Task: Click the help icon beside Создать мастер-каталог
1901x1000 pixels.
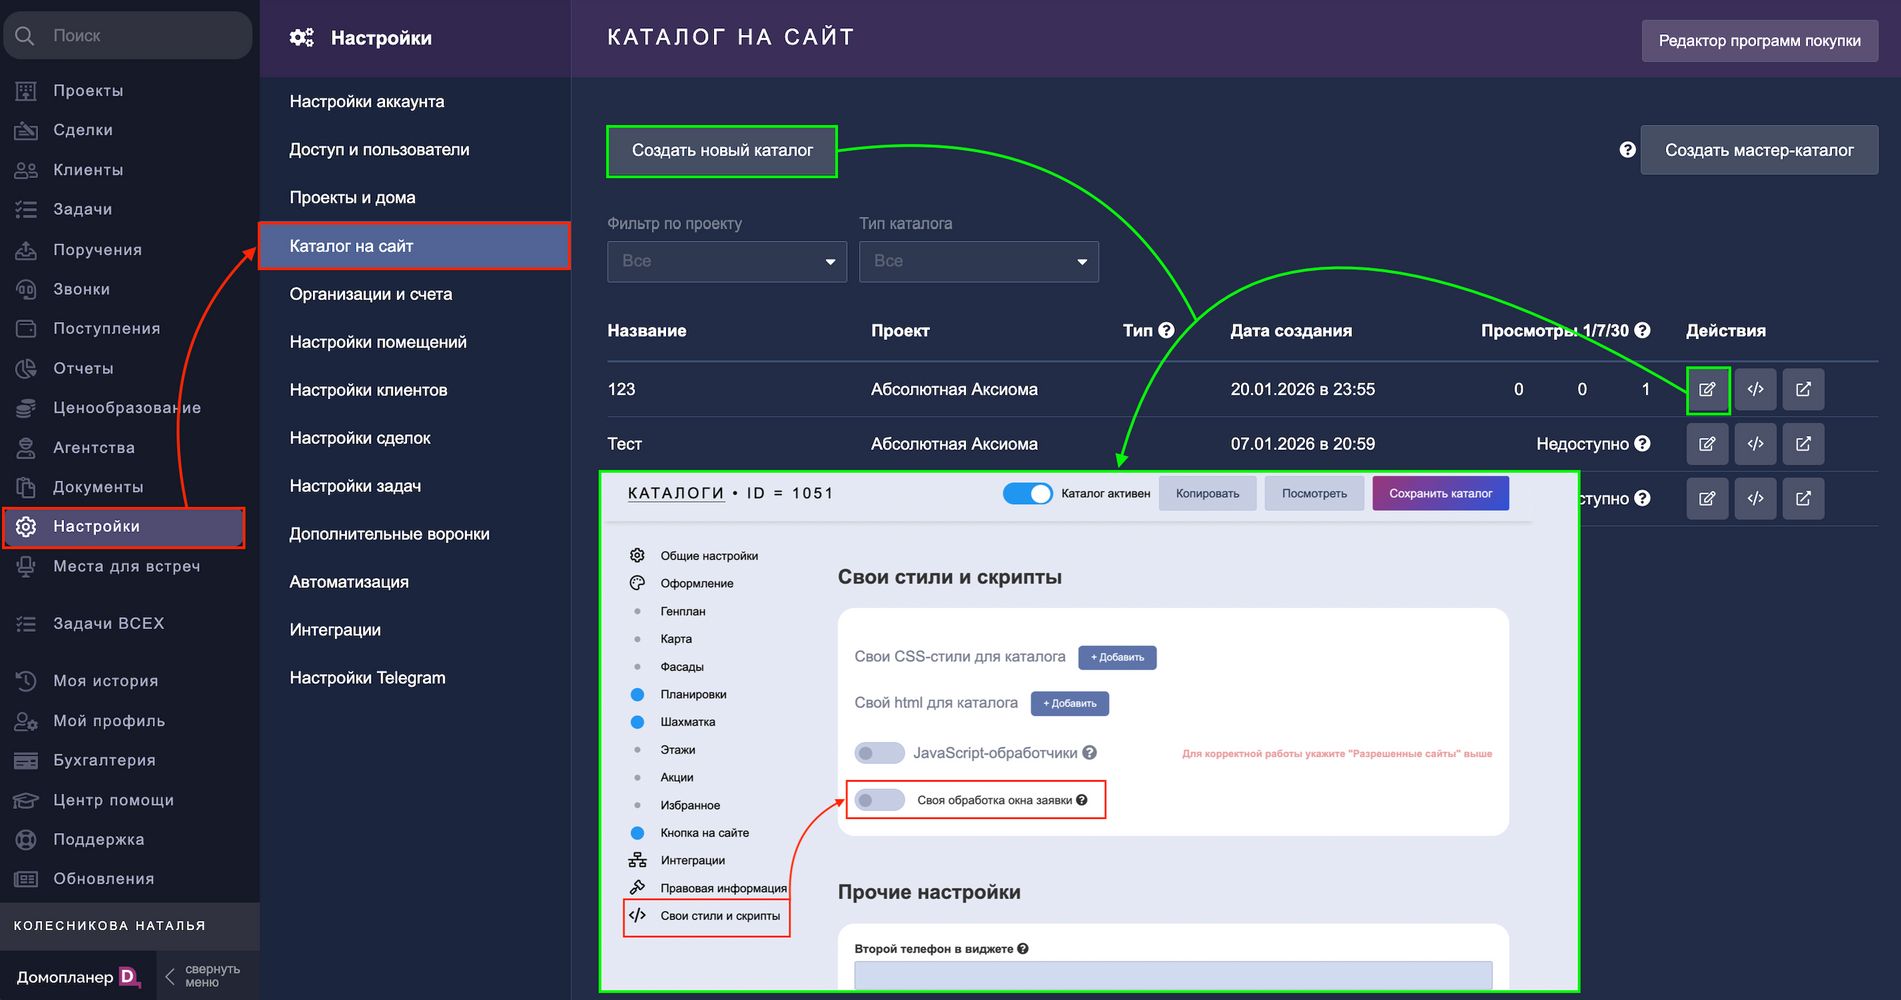Action: (1627, 150)
